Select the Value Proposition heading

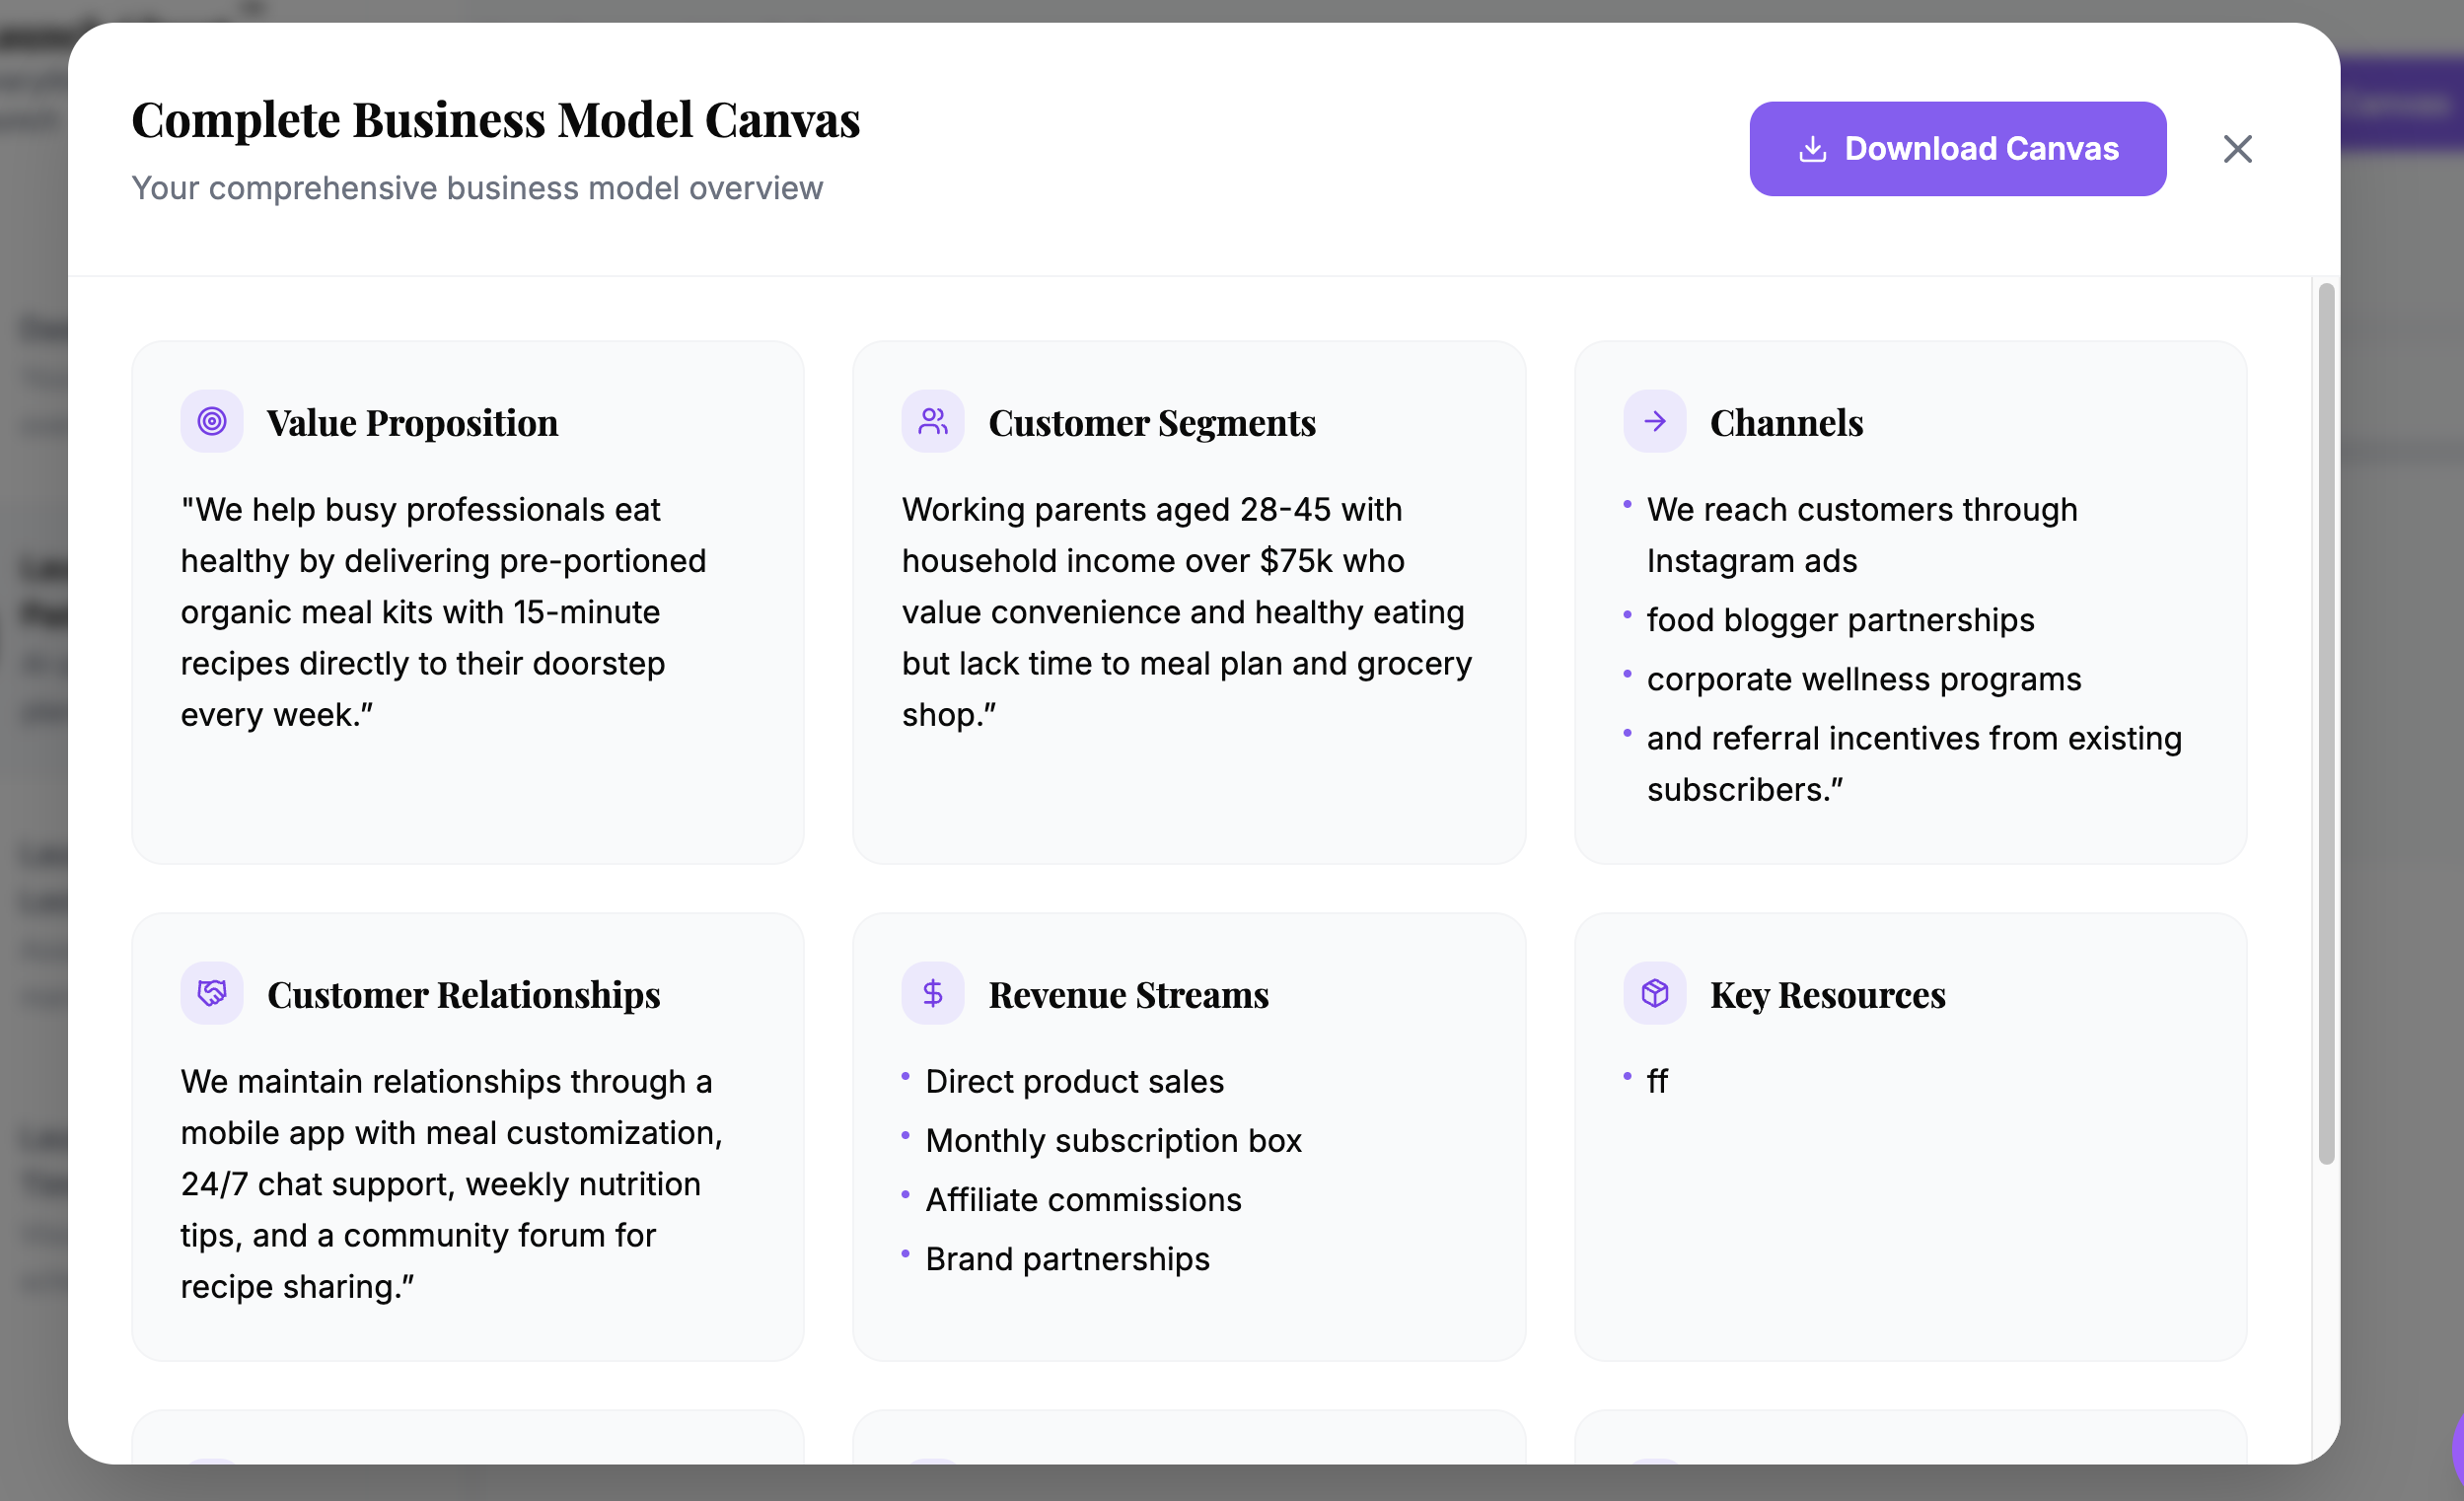pyautogui.click(x=412, y=423)
